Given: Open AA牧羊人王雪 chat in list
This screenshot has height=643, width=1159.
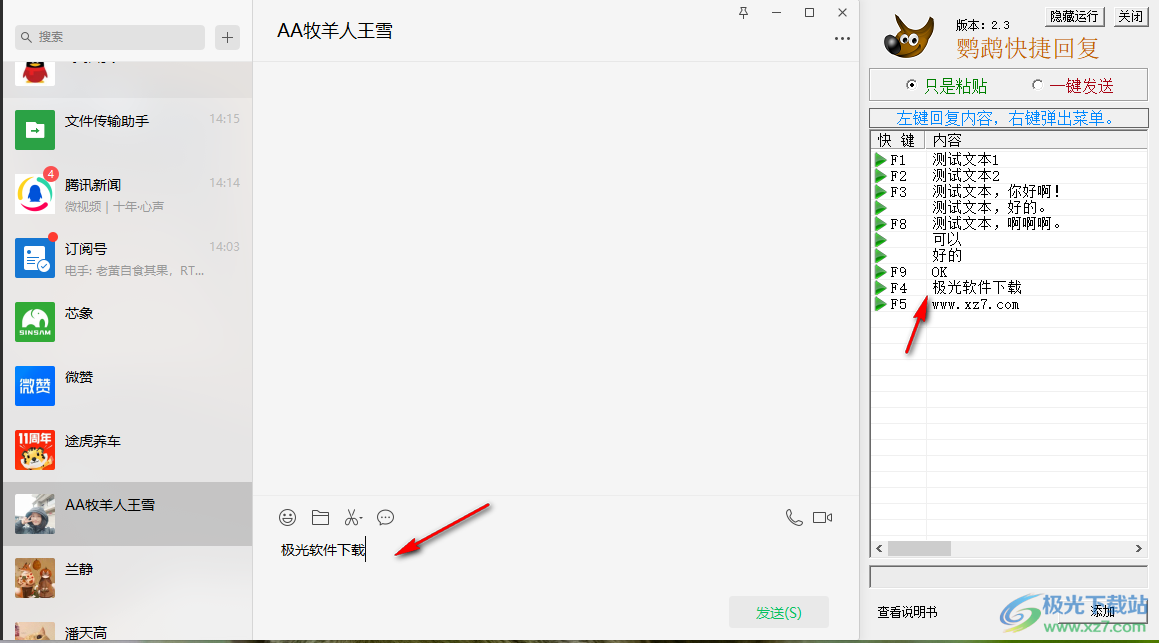Looking at the screenshot, I should pos(128,514).
